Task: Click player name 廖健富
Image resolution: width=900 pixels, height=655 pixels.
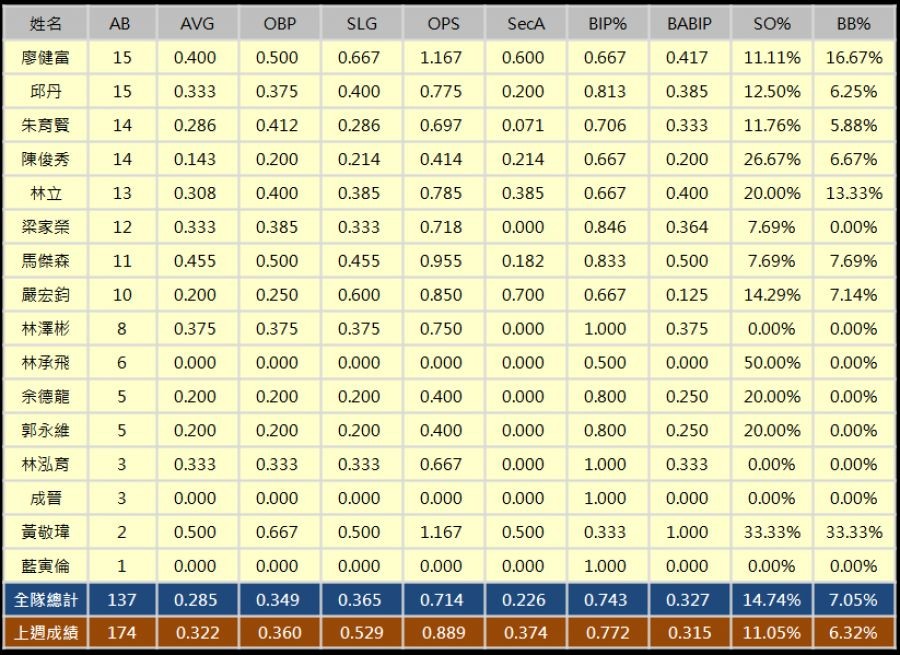Action: tap(45, 57)
